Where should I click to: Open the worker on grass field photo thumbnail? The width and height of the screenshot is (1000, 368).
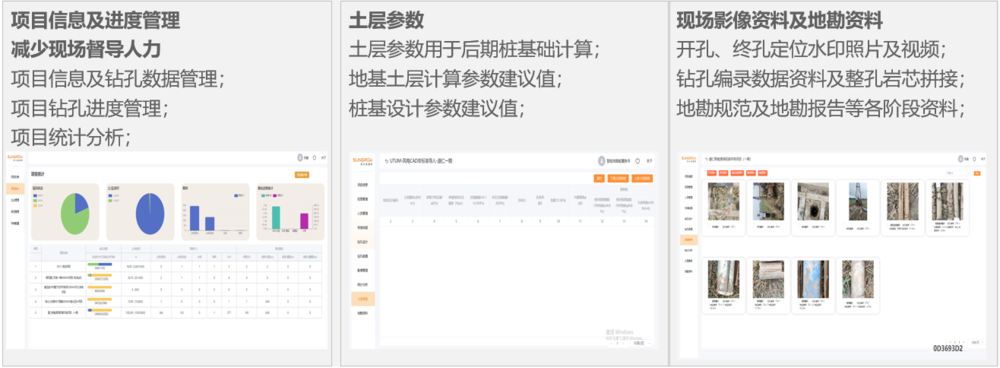pyautogui.click(x=768, y=202)
